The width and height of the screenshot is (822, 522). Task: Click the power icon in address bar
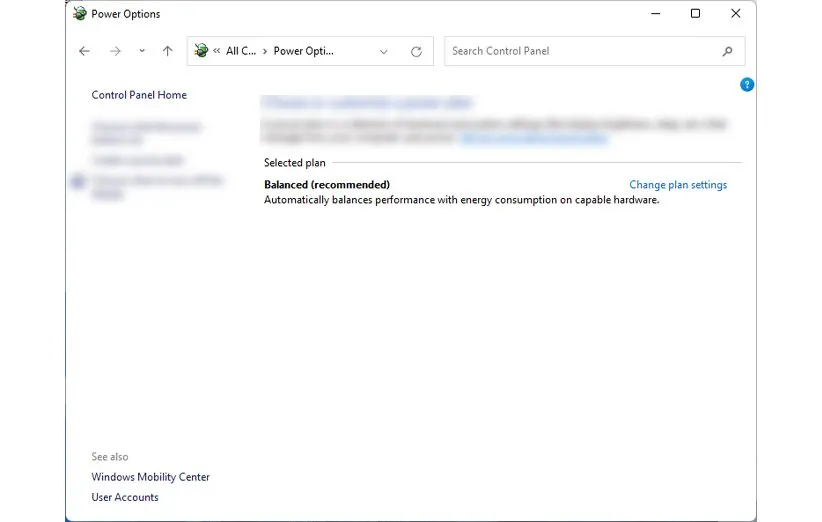click(x=201, y=51)
